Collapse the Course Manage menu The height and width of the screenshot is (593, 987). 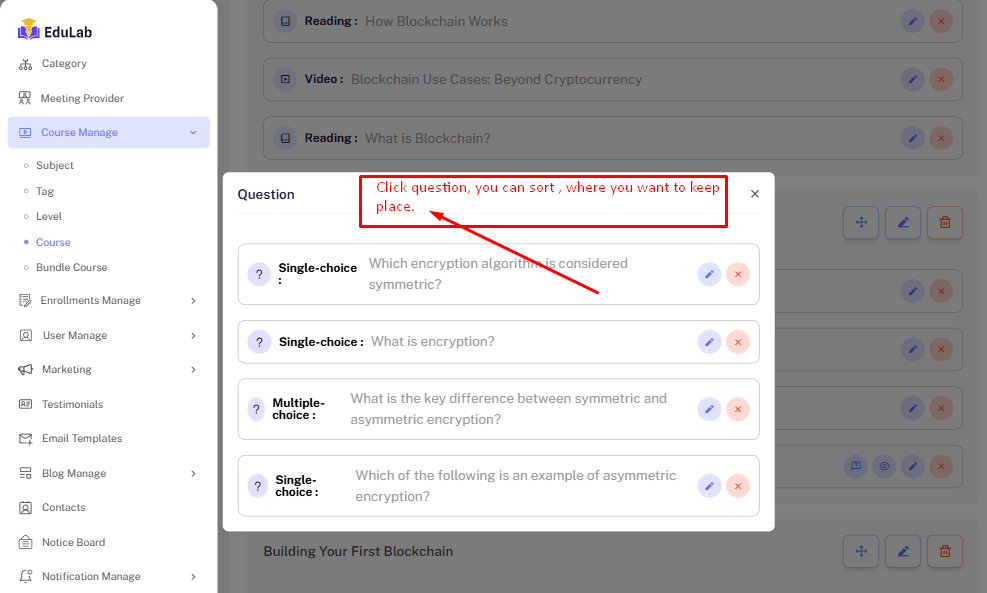192,133
